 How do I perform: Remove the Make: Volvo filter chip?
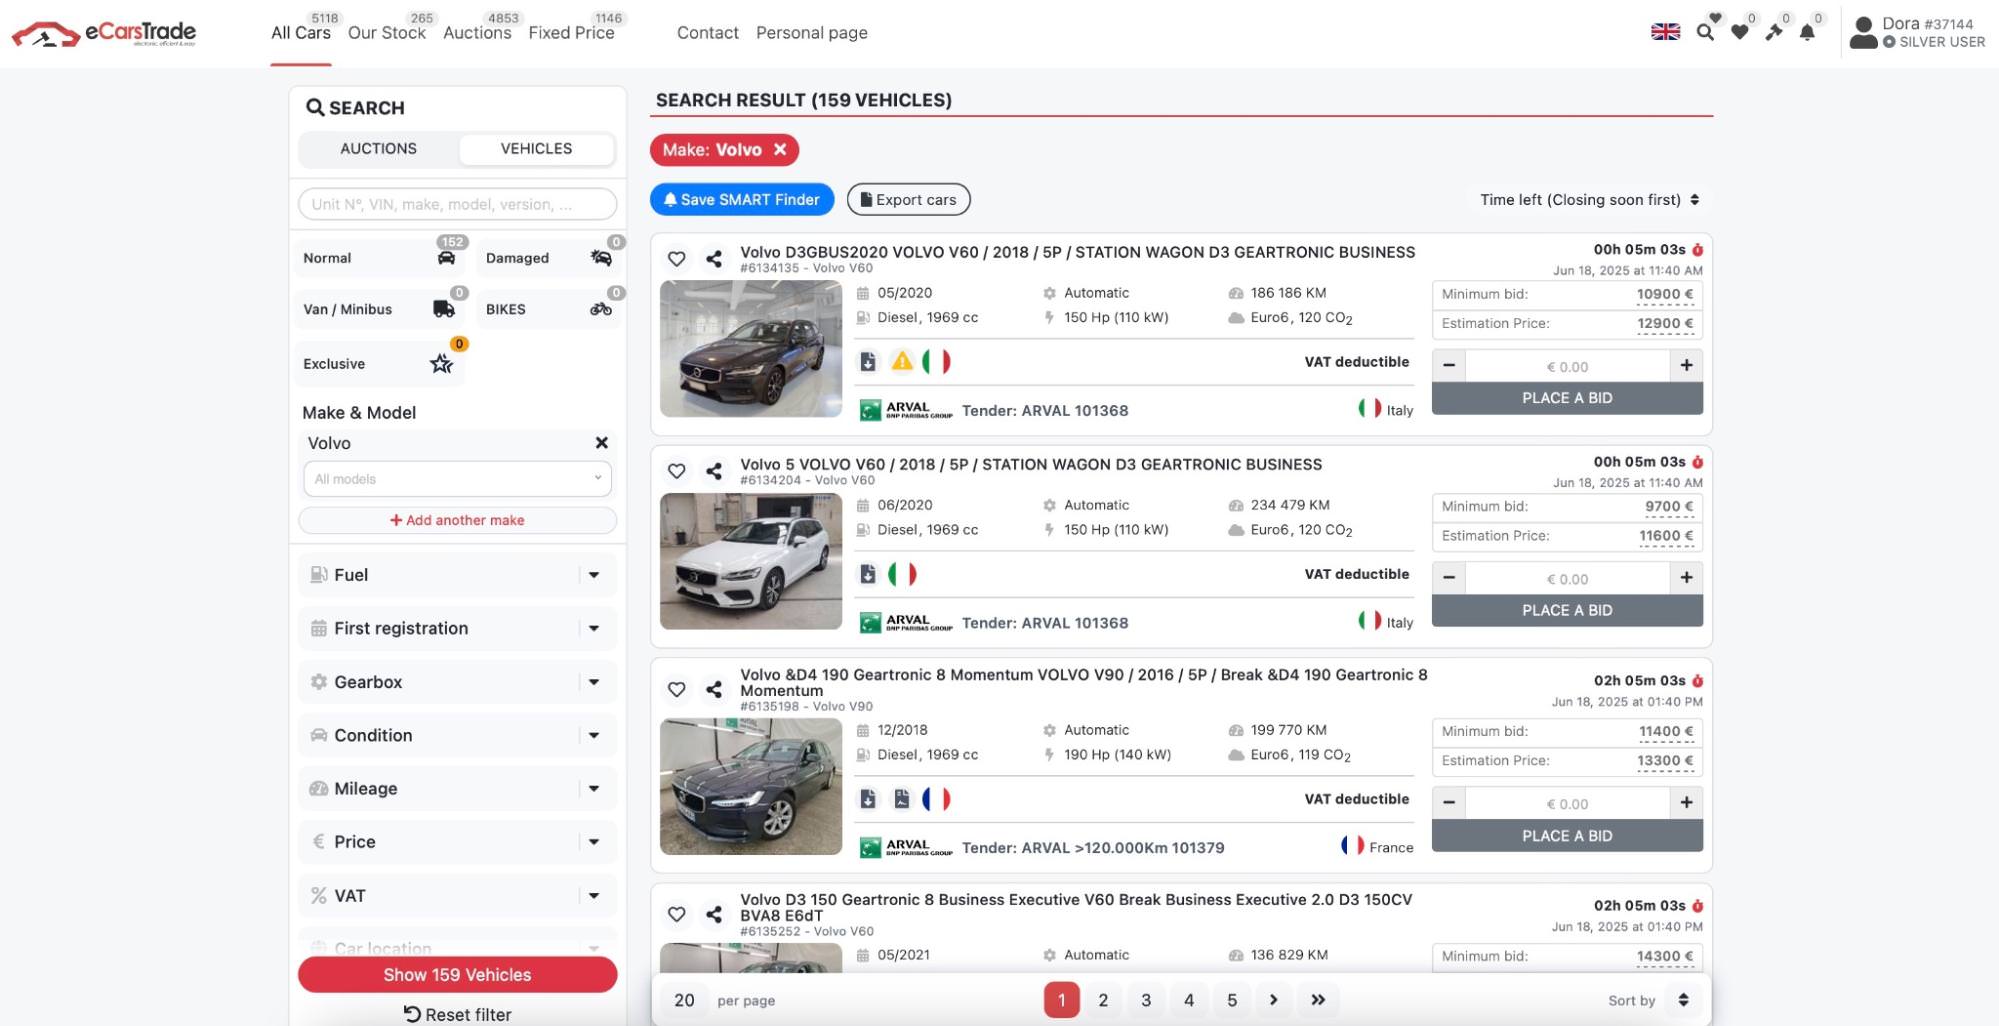click(780, 150)
